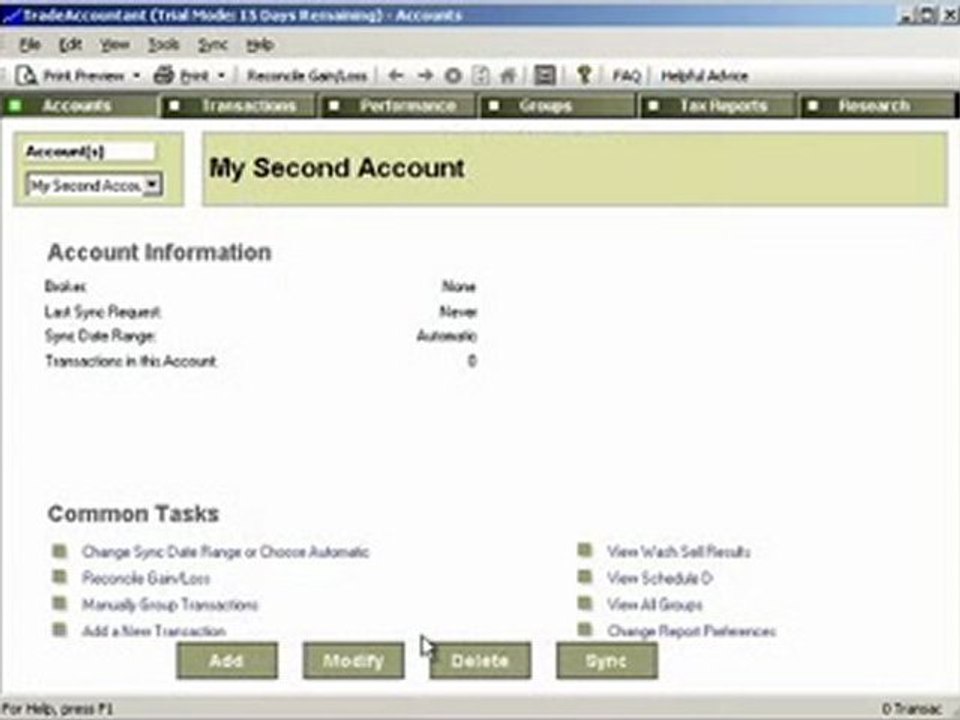
Task: Open the View menu
Action: point(114,45)
